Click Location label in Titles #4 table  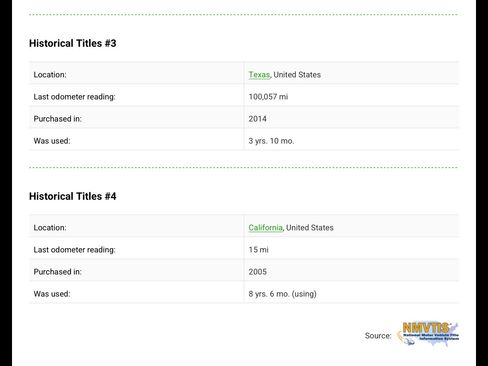[x=50, y=228]
